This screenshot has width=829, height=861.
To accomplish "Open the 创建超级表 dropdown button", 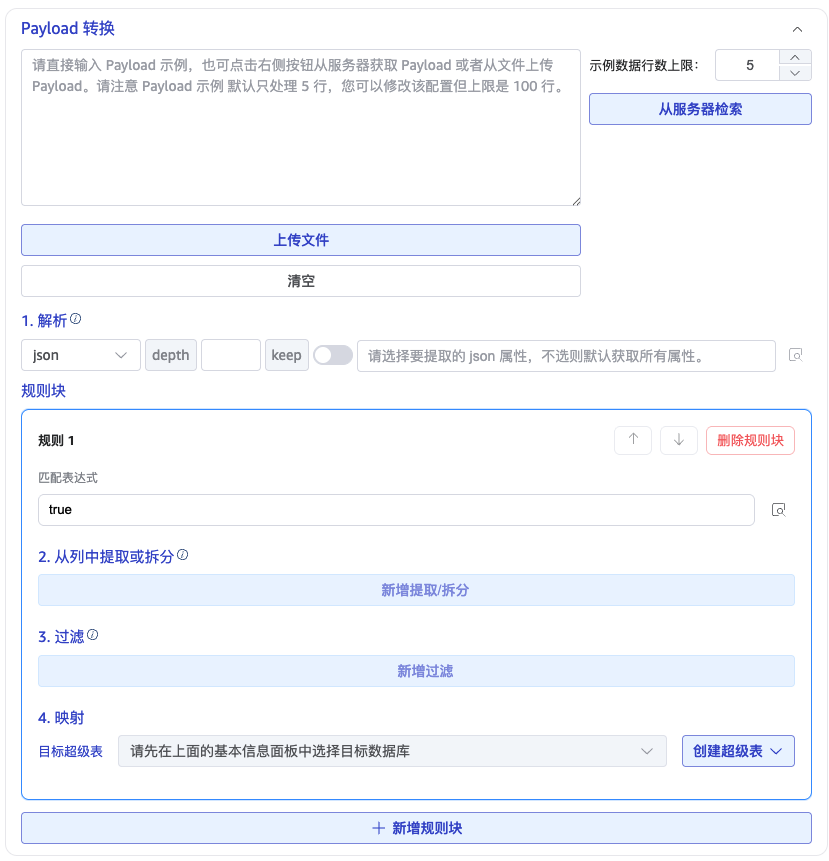I will [738, 751].
